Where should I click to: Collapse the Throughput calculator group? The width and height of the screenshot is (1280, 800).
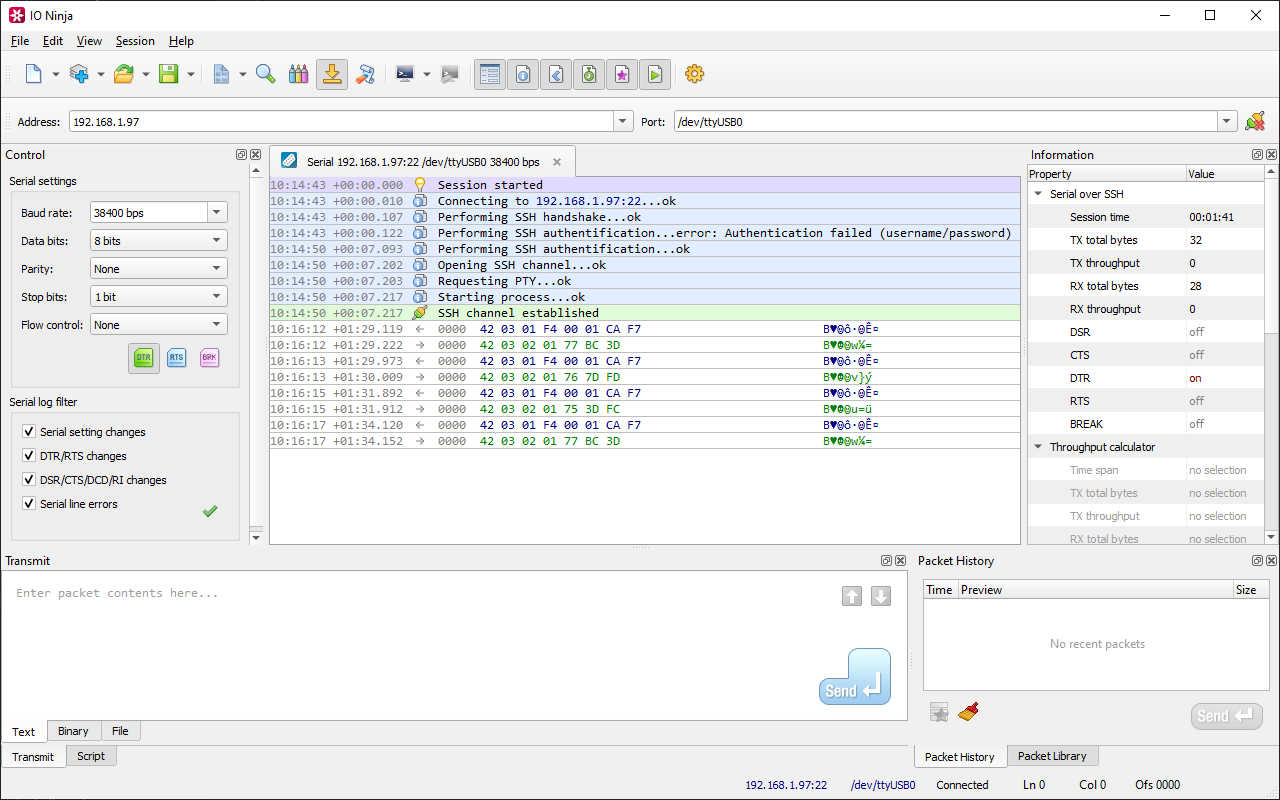click(1039, 447)
